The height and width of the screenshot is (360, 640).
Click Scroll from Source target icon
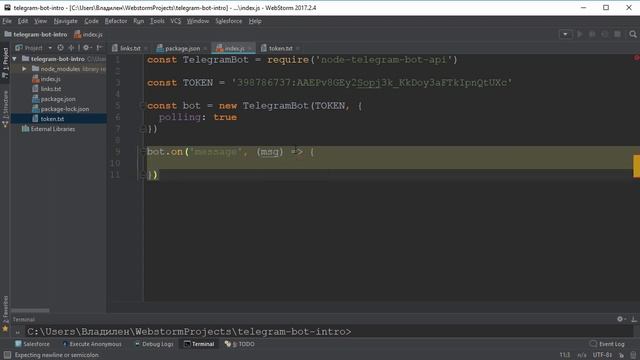[x=60, y=48]
